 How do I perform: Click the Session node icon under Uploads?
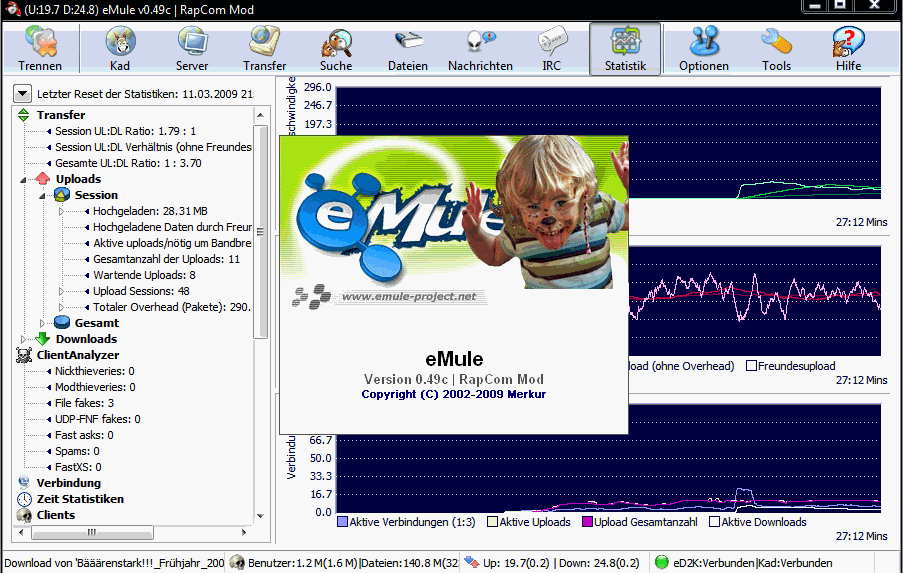62,195
